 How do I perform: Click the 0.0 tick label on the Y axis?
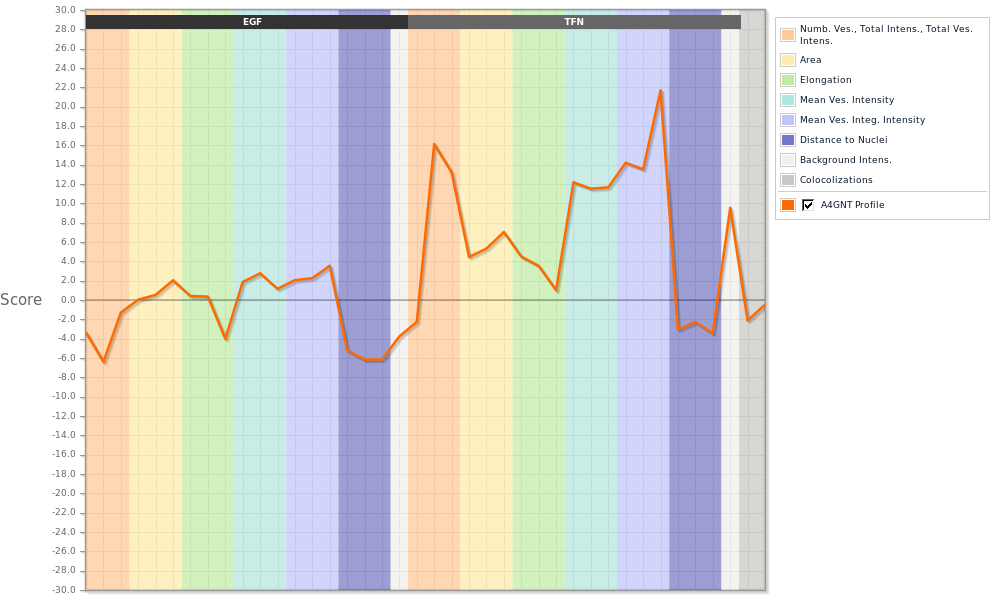coord(66,300)
